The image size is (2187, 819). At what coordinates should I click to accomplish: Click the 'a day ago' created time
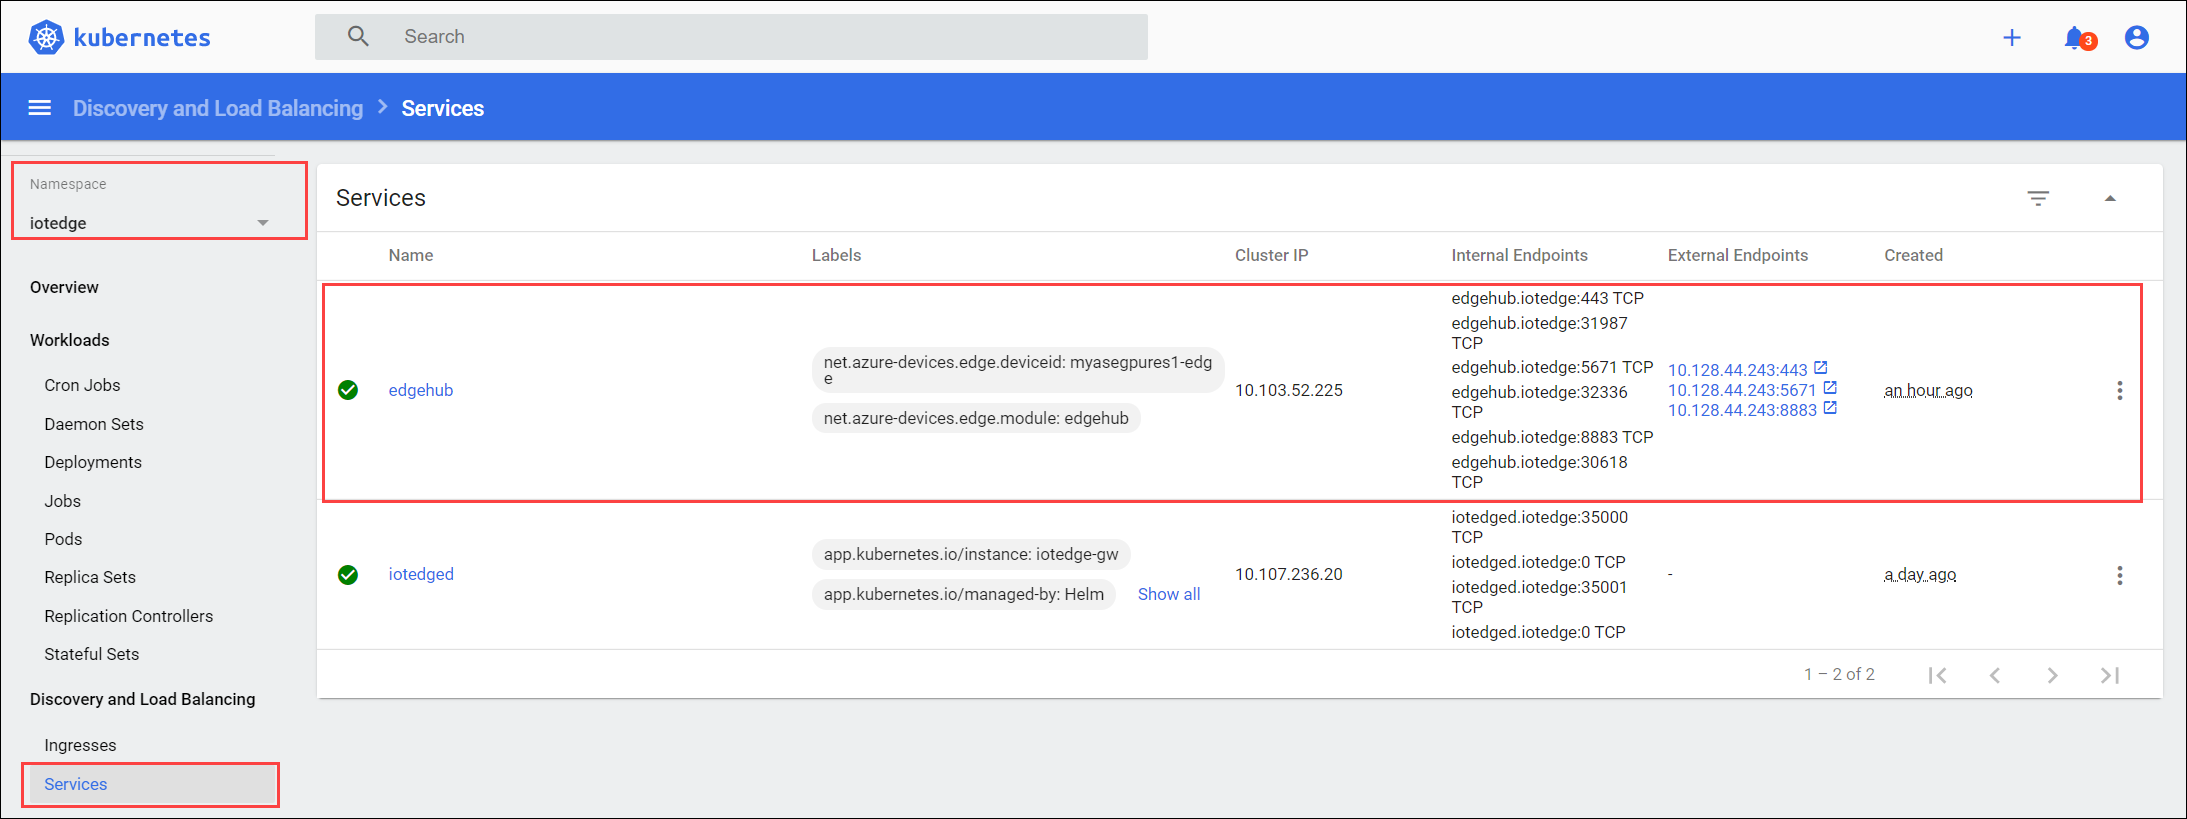click(1920, 574)
